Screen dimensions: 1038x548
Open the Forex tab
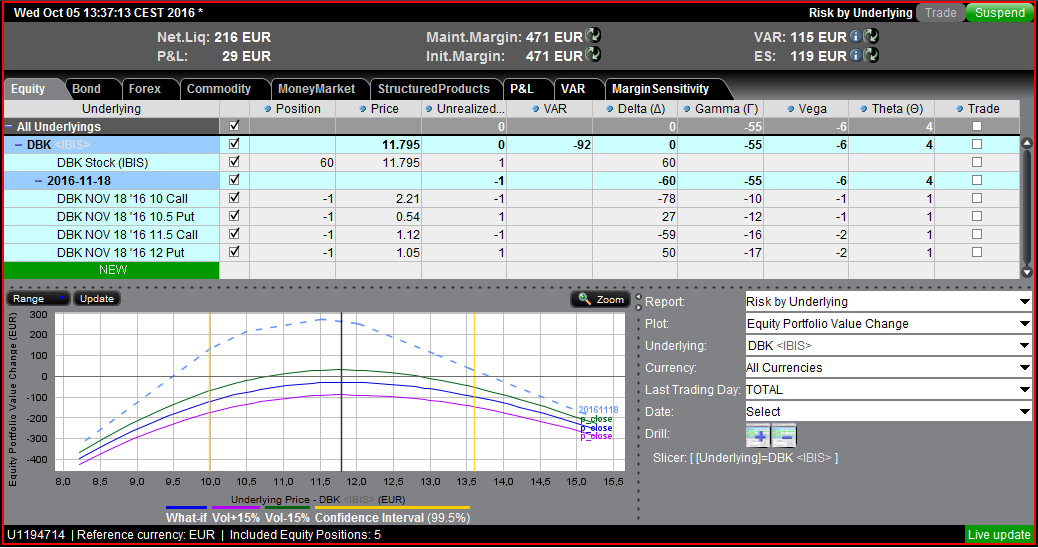(144, 89)
